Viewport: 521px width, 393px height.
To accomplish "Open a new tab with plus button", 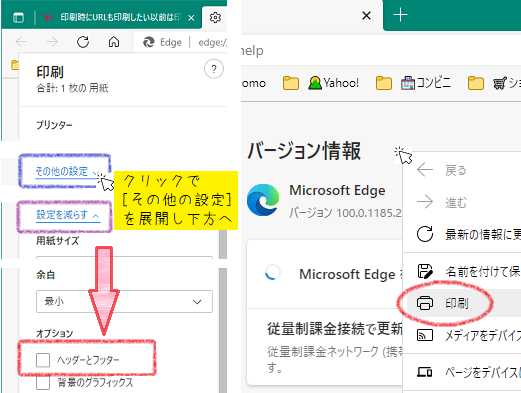I will [x=400, y=15].
